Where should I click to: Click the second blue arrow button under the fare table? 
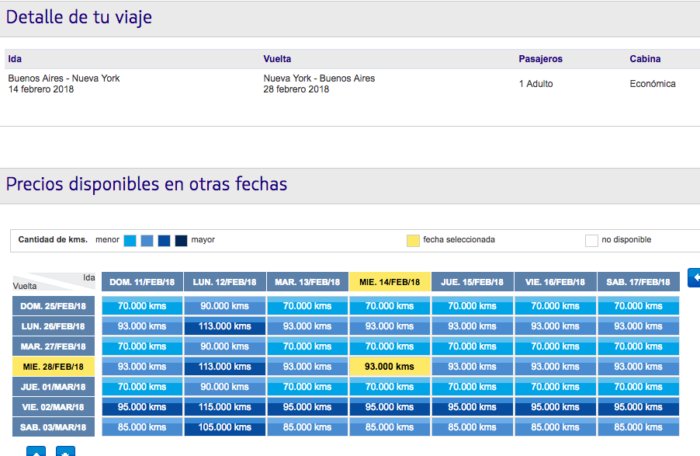click(x=65, y=452)
